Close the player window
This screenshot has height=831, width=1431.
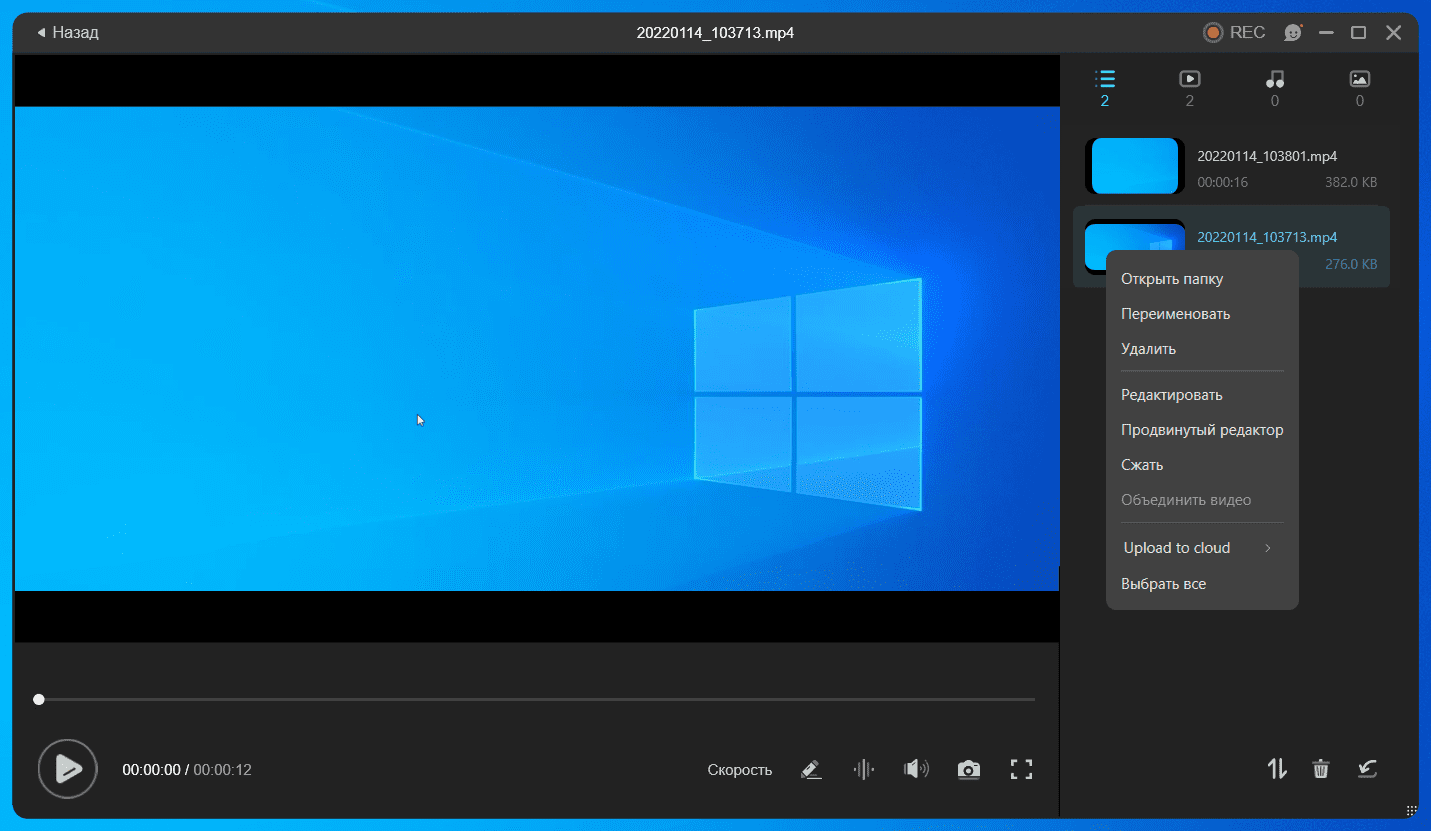point(1393,33)
